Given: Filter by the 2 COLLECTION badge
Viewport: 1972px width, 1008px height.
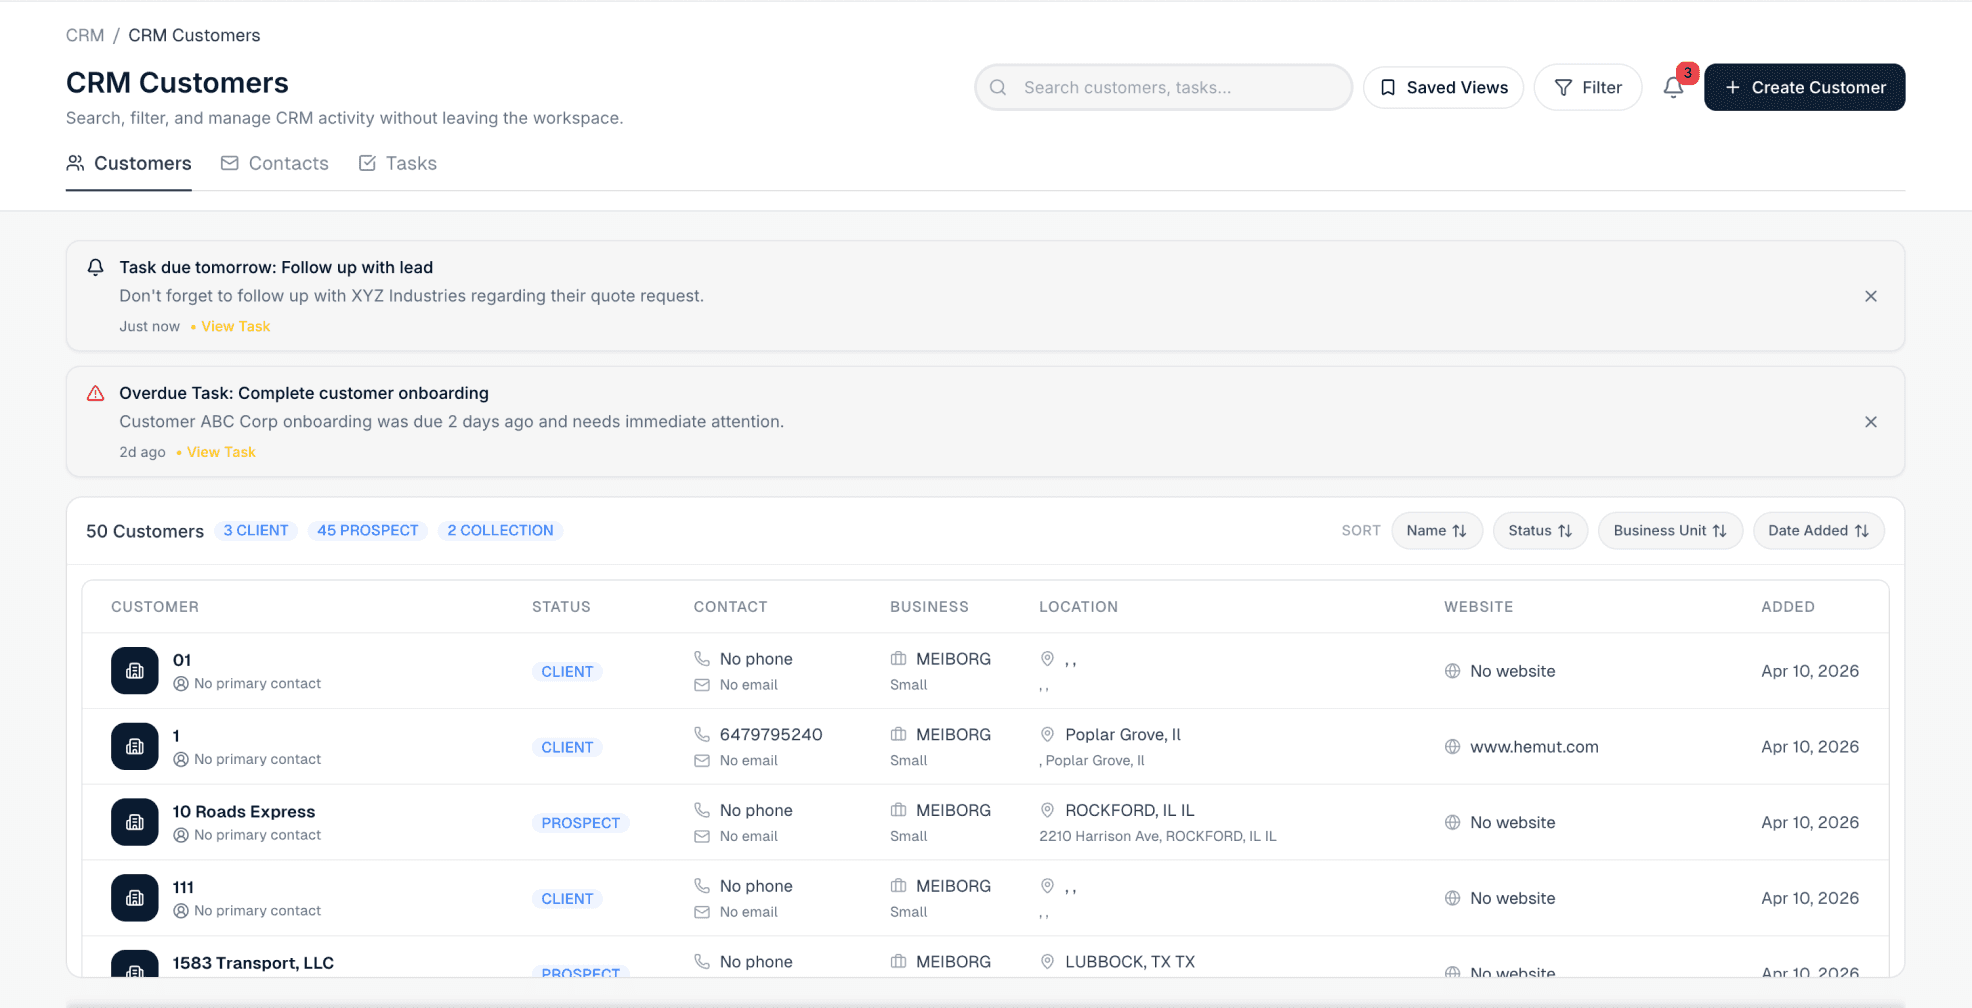Looking at the screenshot, I should (x=500, y=531).
